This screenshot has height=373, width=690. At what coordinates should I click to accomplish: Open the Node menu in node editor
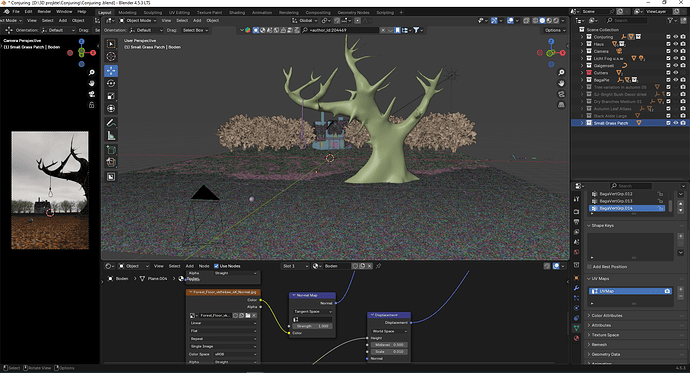coord(204,266)
